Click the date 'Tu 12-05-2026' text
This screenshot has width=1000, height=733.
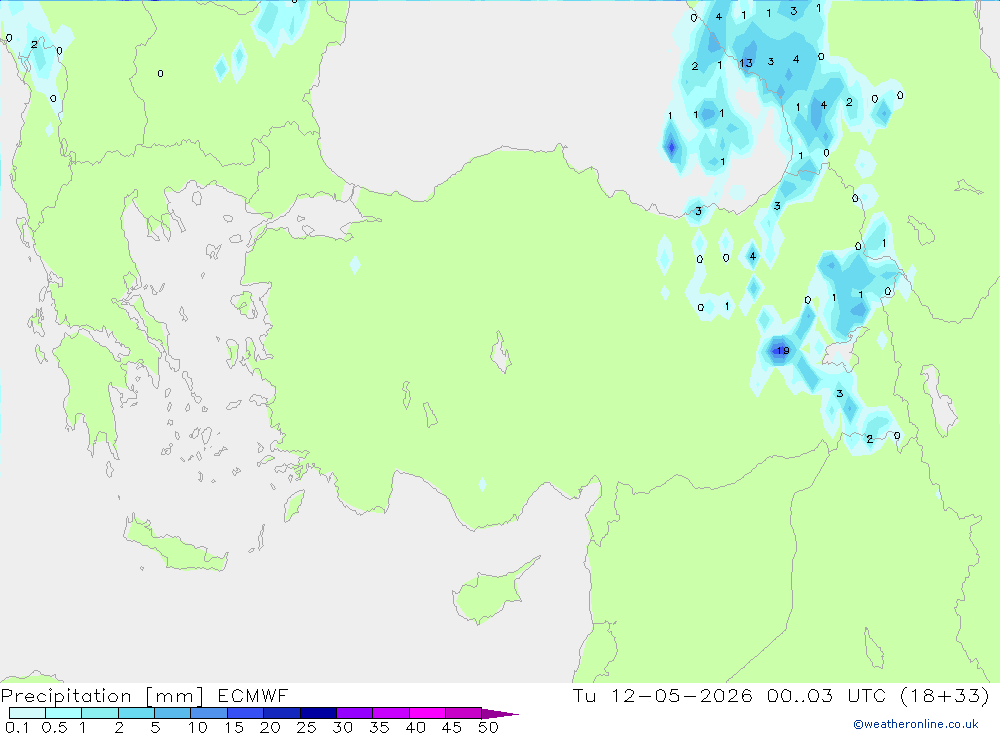663,695
